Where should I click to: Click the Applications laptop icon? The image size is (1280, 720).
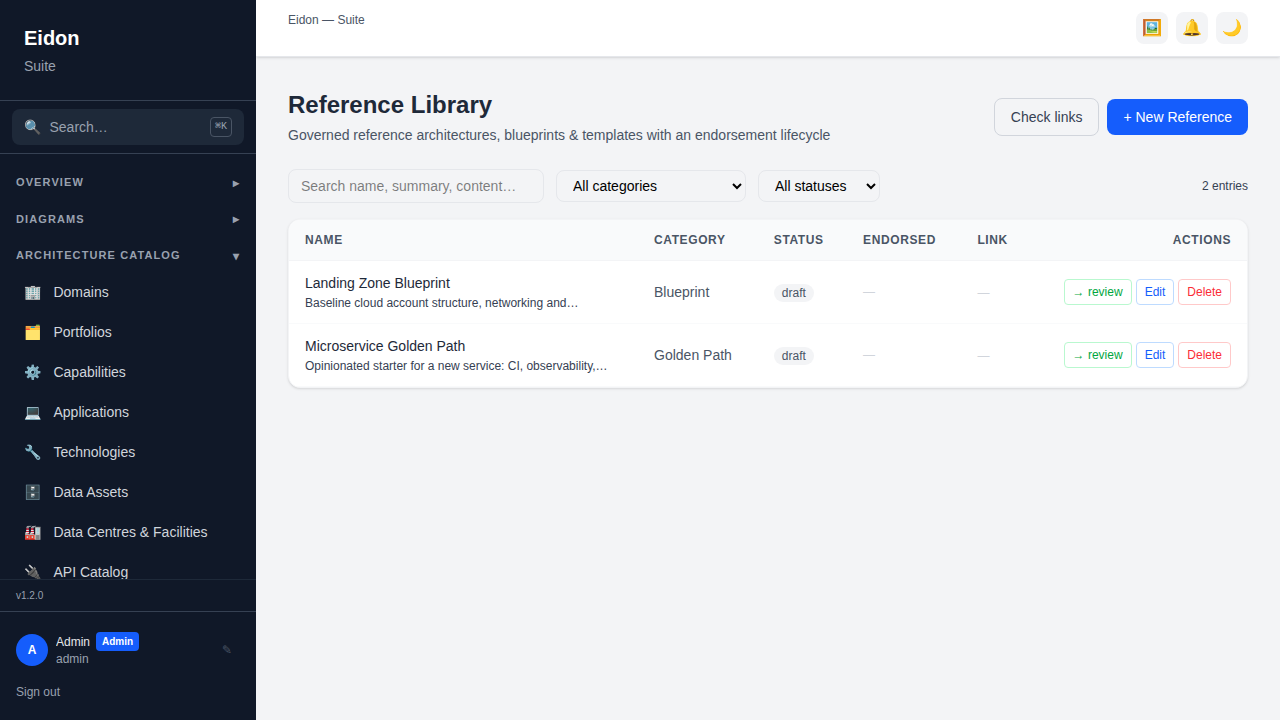[x=33, y=412]
